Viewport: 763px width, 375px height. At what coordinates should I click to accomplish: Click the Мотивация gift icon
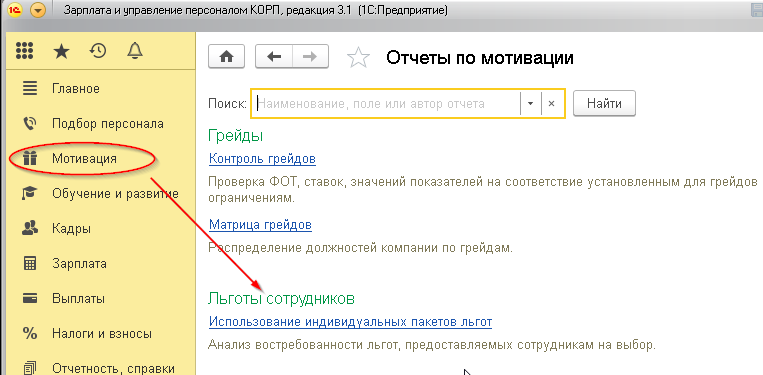point(30,159)
